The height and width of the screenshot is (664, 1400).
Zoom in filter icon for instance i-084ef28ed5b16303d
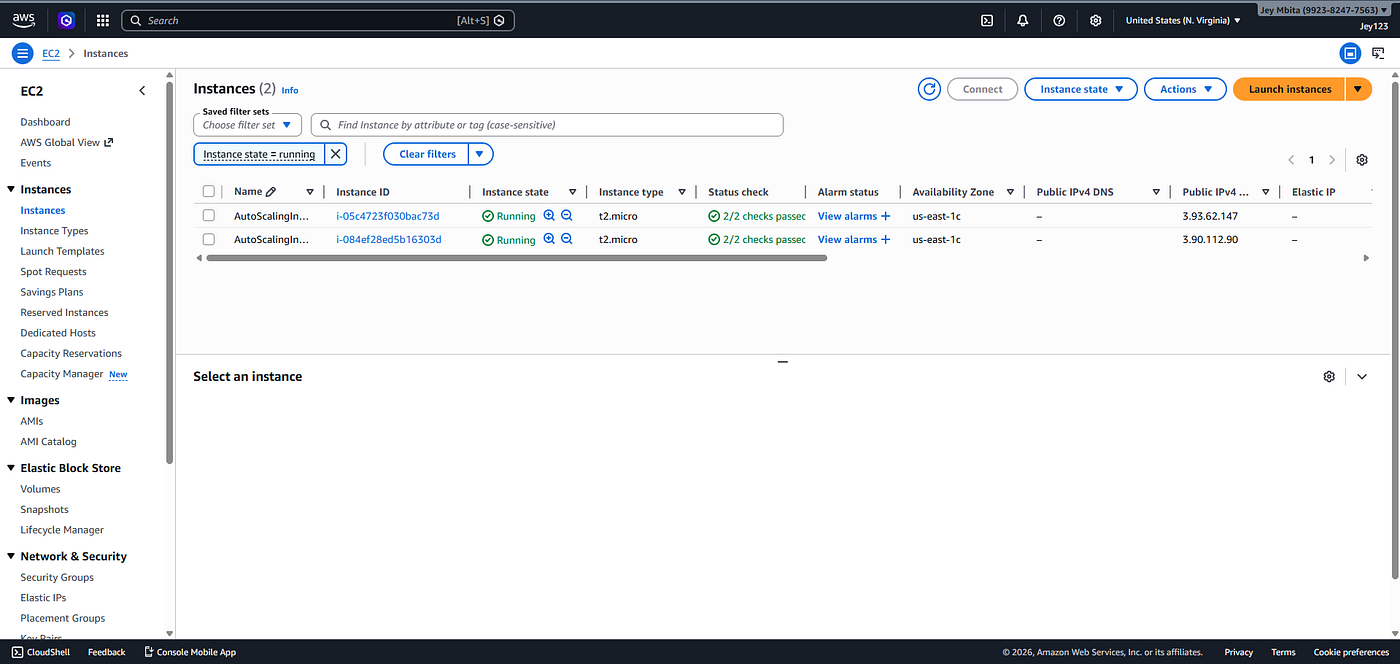pos(549,239)
